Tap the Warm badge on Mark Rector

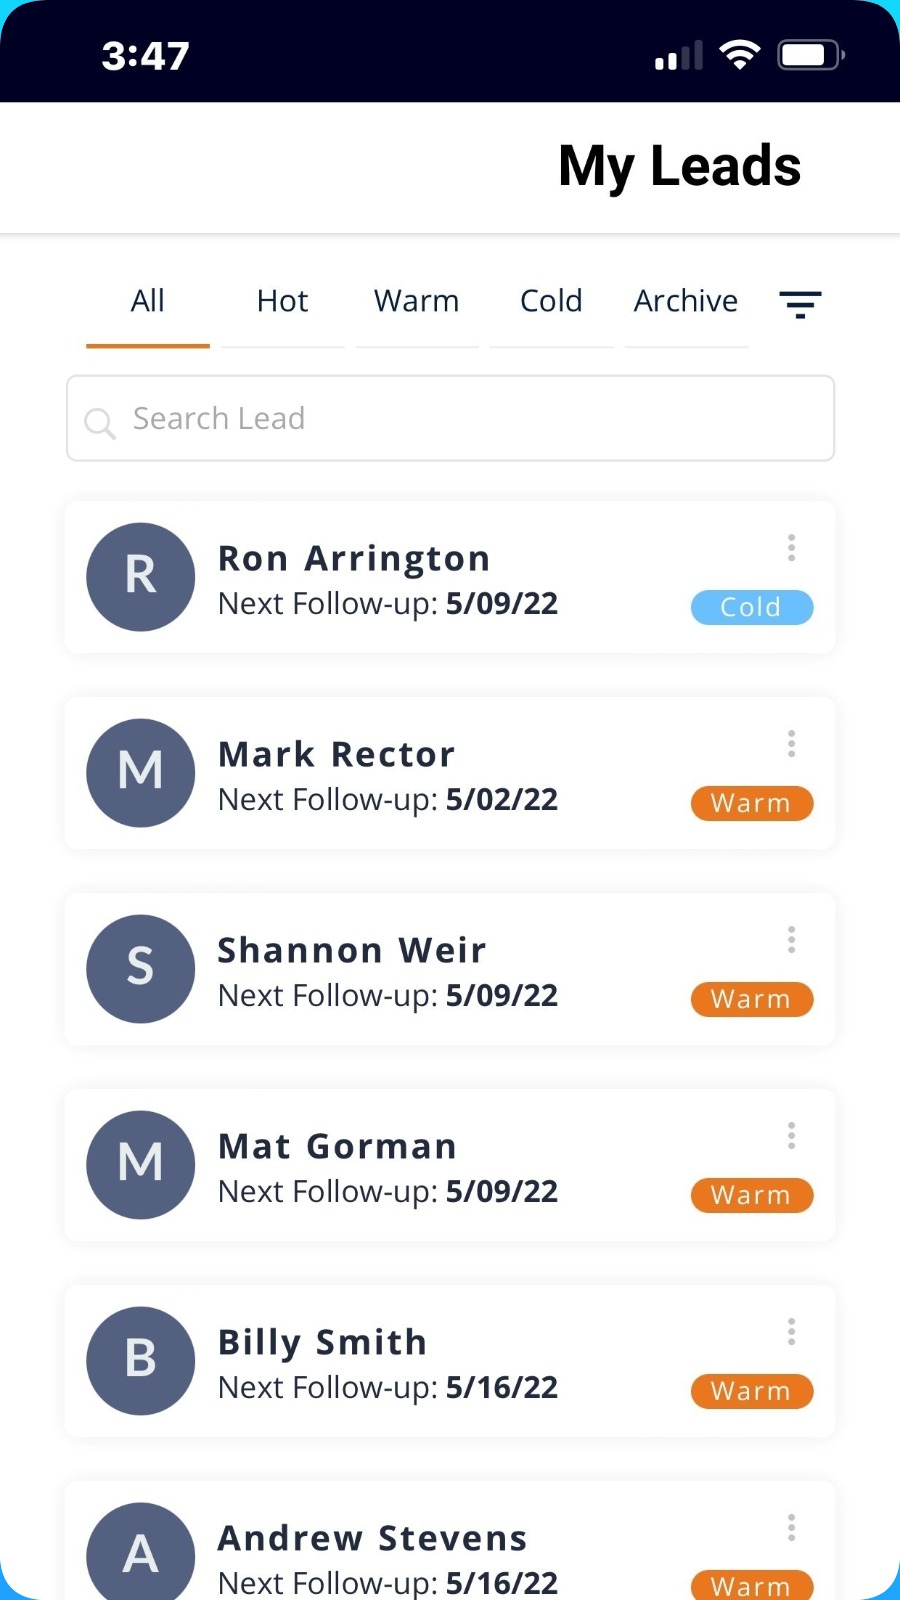tap(752, 803)
